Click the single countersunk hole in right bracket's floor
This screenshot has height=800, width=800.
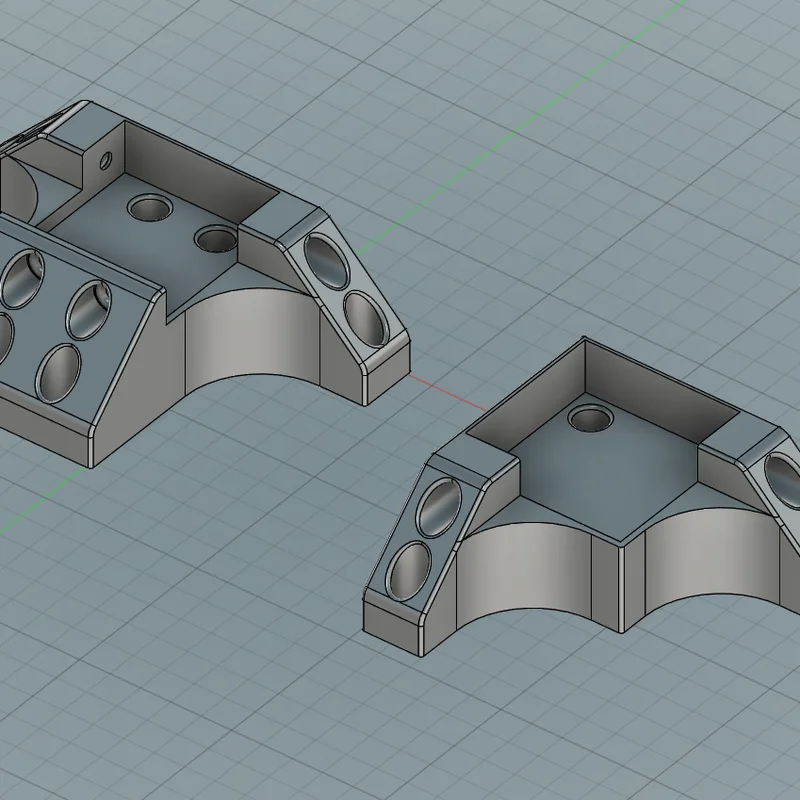[x=590, y=418]
